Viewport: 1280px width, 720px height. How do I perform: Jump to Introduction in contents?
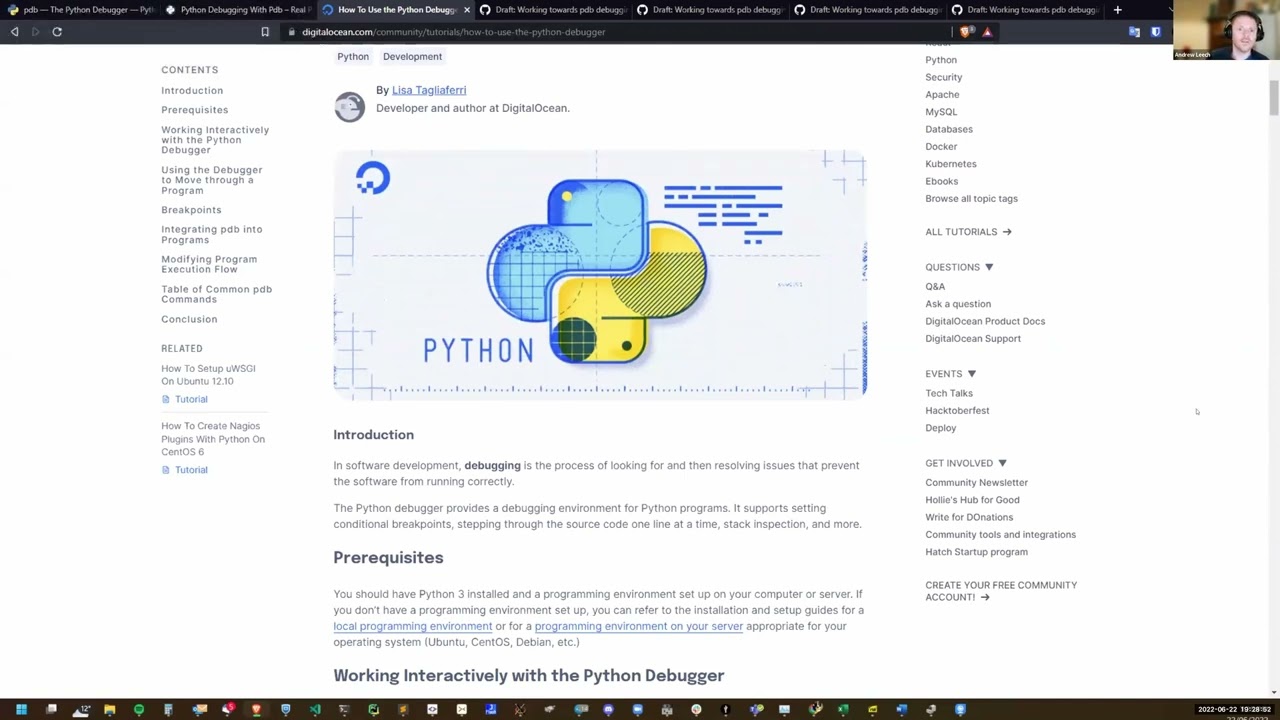click(192, 90)
